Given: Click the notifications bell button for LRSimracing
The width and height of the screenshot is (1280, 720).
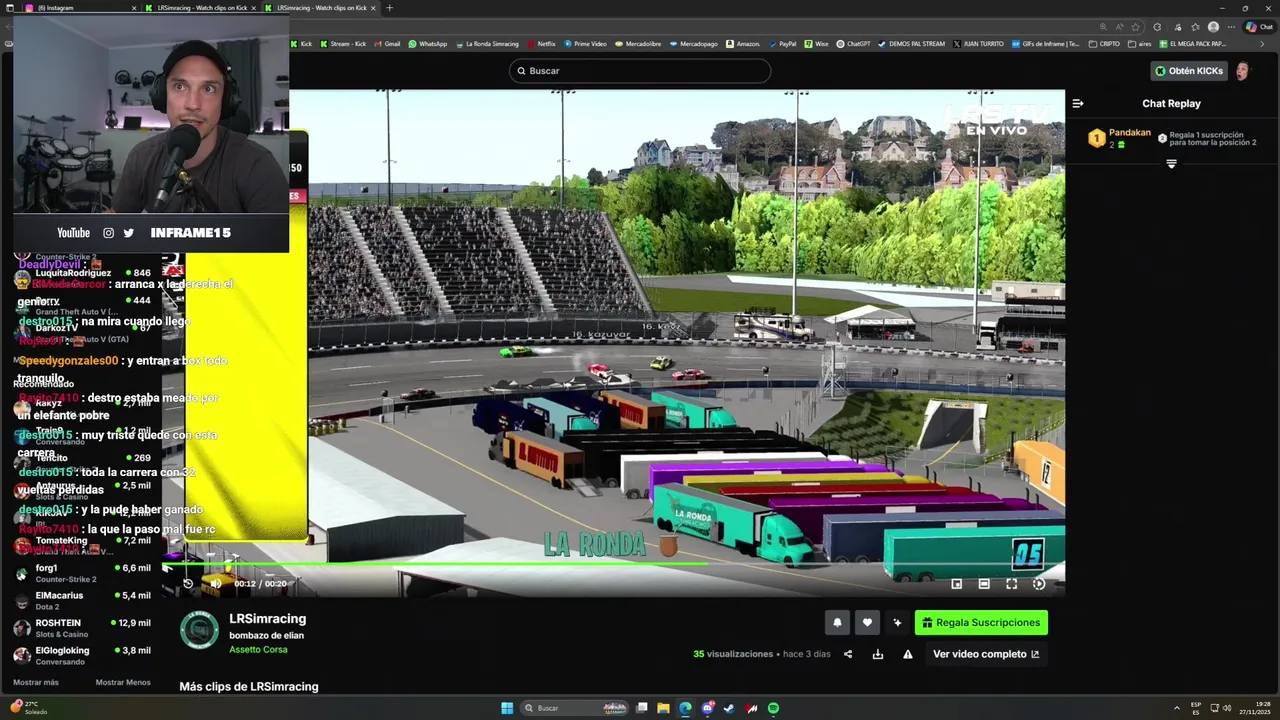Looking at the screenshot, I should coord(838,622).
